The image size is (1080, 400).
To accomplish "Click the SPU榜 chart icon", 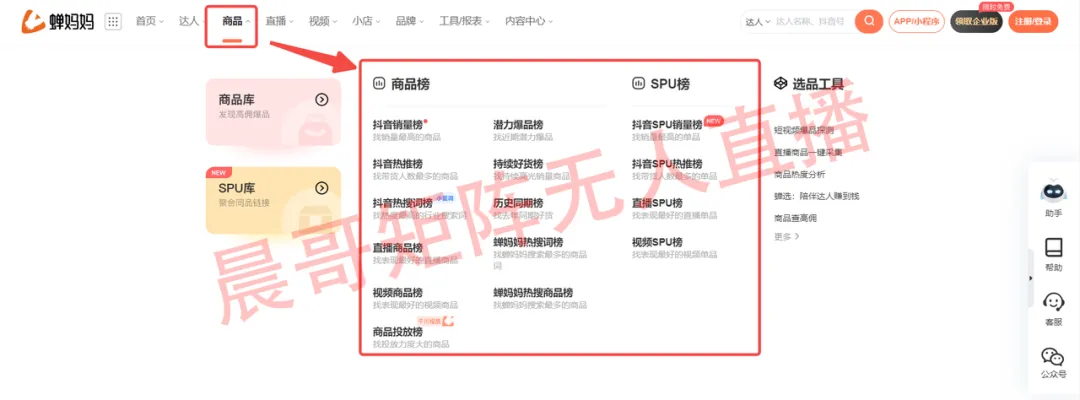I will 638,84.
